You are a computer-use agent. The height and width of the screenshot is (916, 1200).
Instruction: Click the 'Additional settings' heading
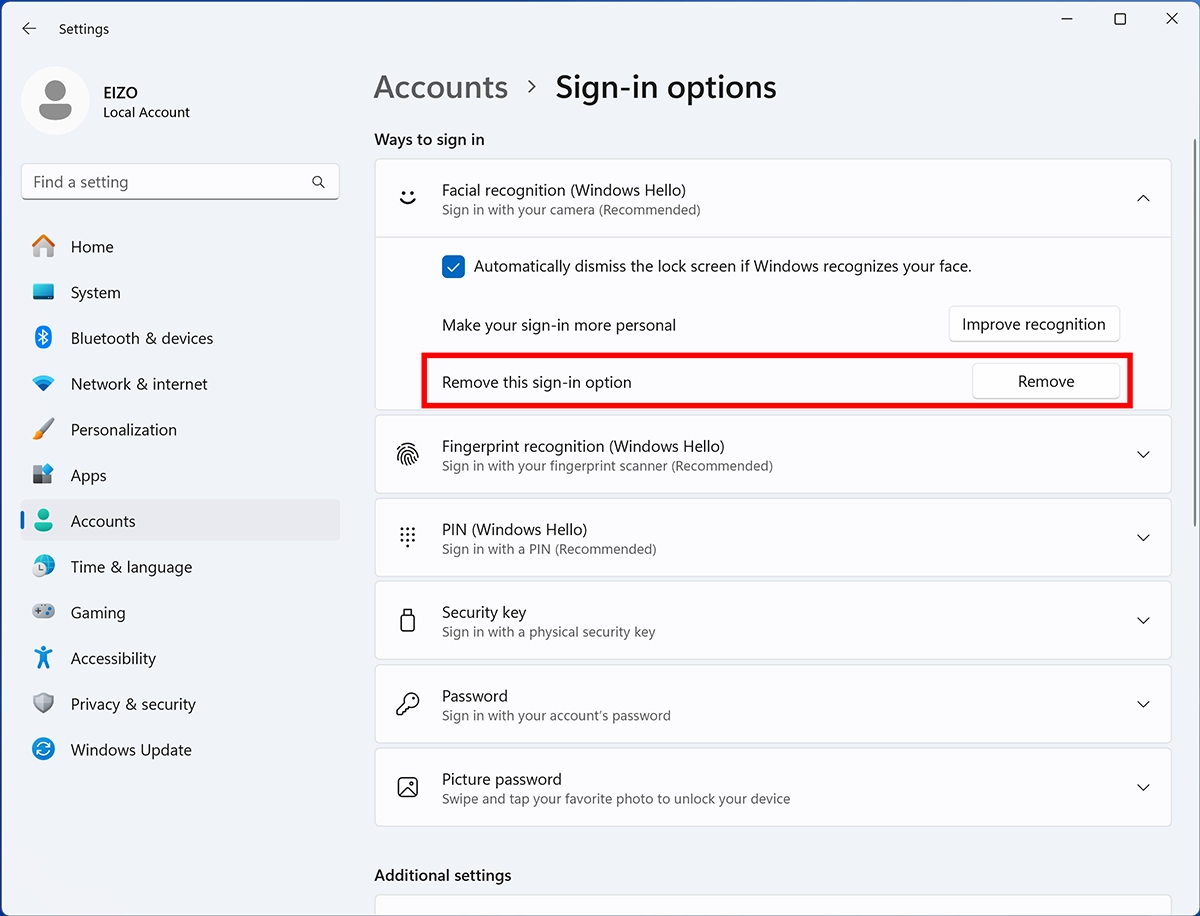(443, 875)
